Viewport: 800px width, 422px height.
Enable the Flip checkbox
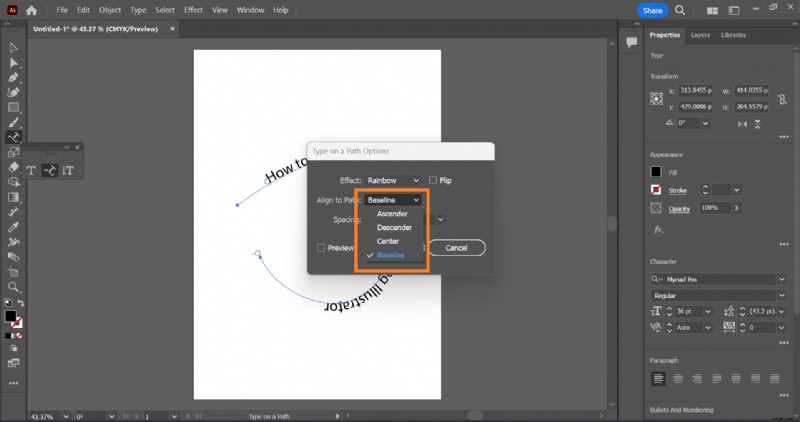click(432, 180)
